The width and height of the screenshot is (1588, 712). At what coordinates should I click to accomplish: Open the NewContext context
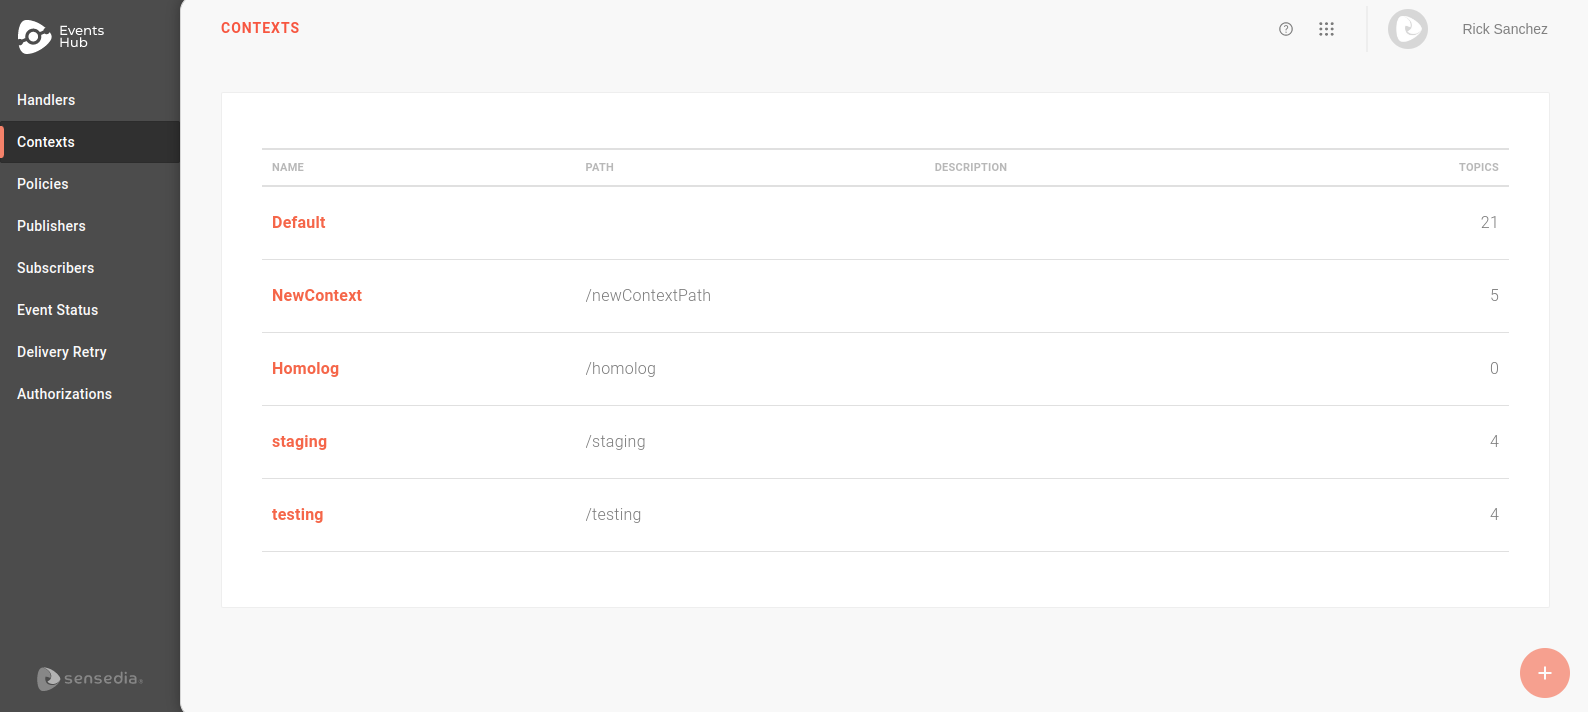click(x=317, y=295)
